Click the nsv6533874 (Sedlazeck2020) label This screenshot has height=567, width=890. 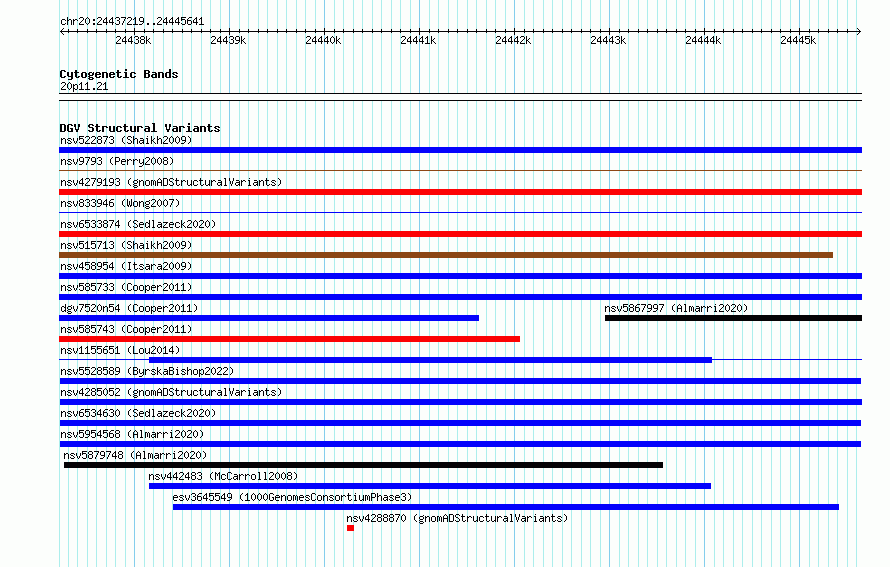click(138, 224)
